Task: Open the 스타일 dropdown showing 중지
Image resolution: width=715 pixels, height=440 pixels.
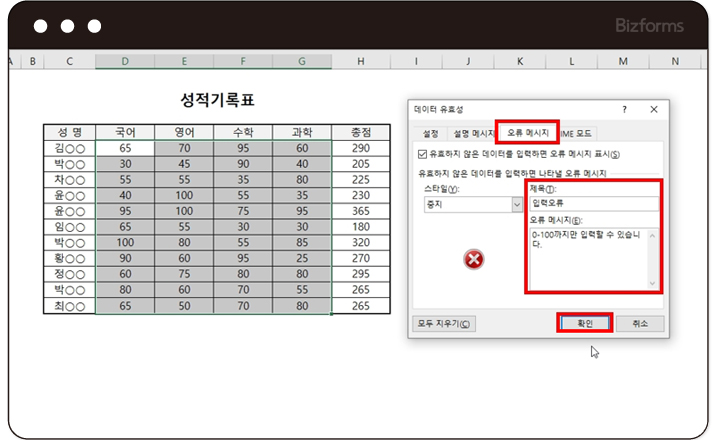Action: pyautogui.click(x=517, y=204)
